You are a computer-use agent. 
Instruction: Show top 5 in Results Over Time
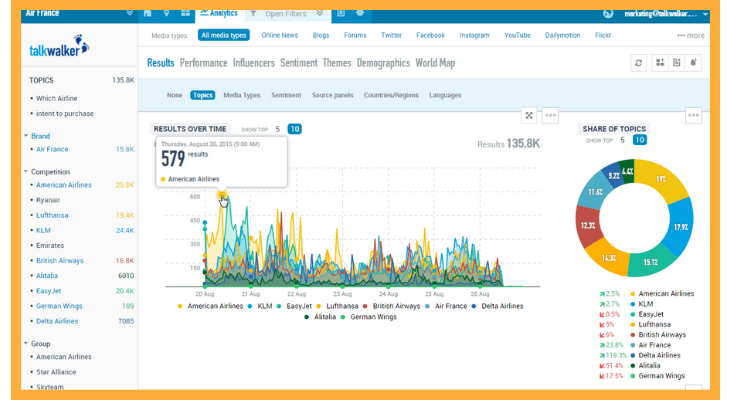click(277, 129)
